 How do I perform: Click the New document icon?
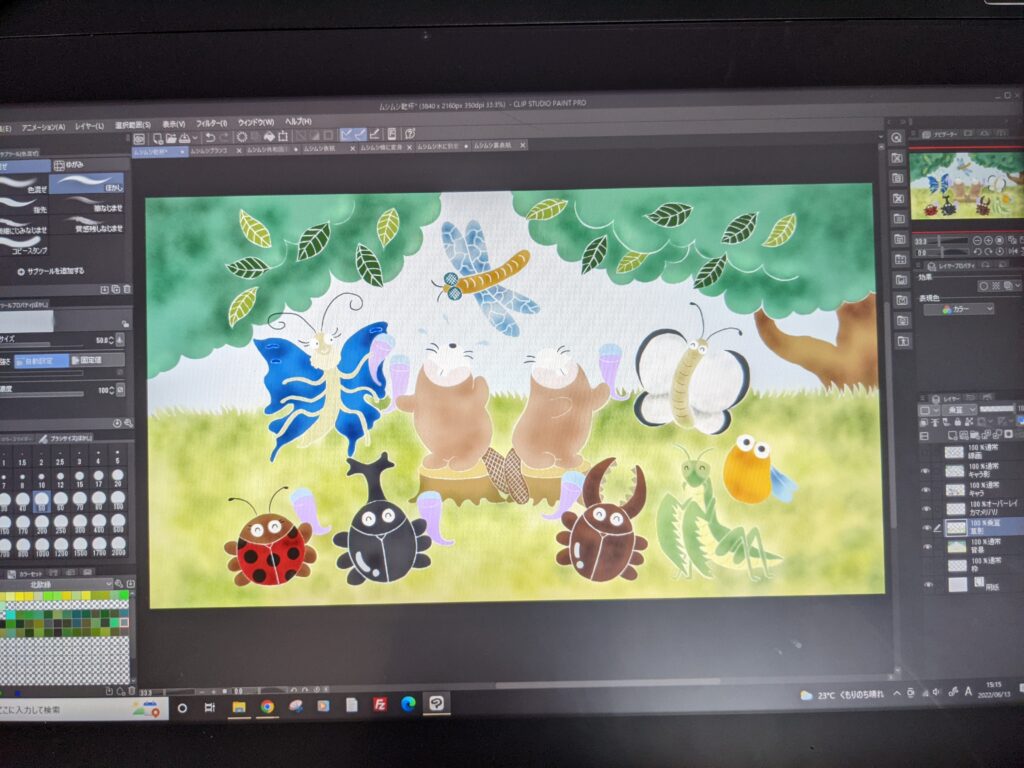(157, 138)
